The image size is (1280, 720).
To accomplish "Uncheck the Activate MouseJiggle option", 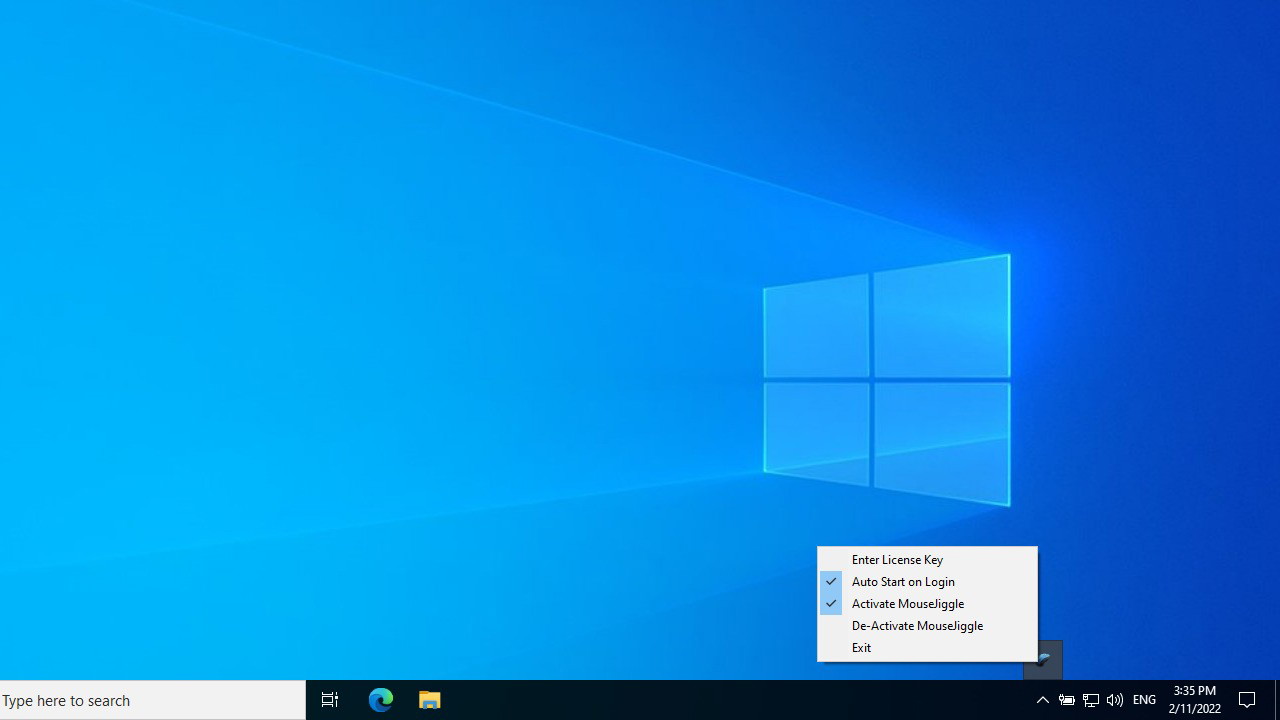I will point(907,604).
